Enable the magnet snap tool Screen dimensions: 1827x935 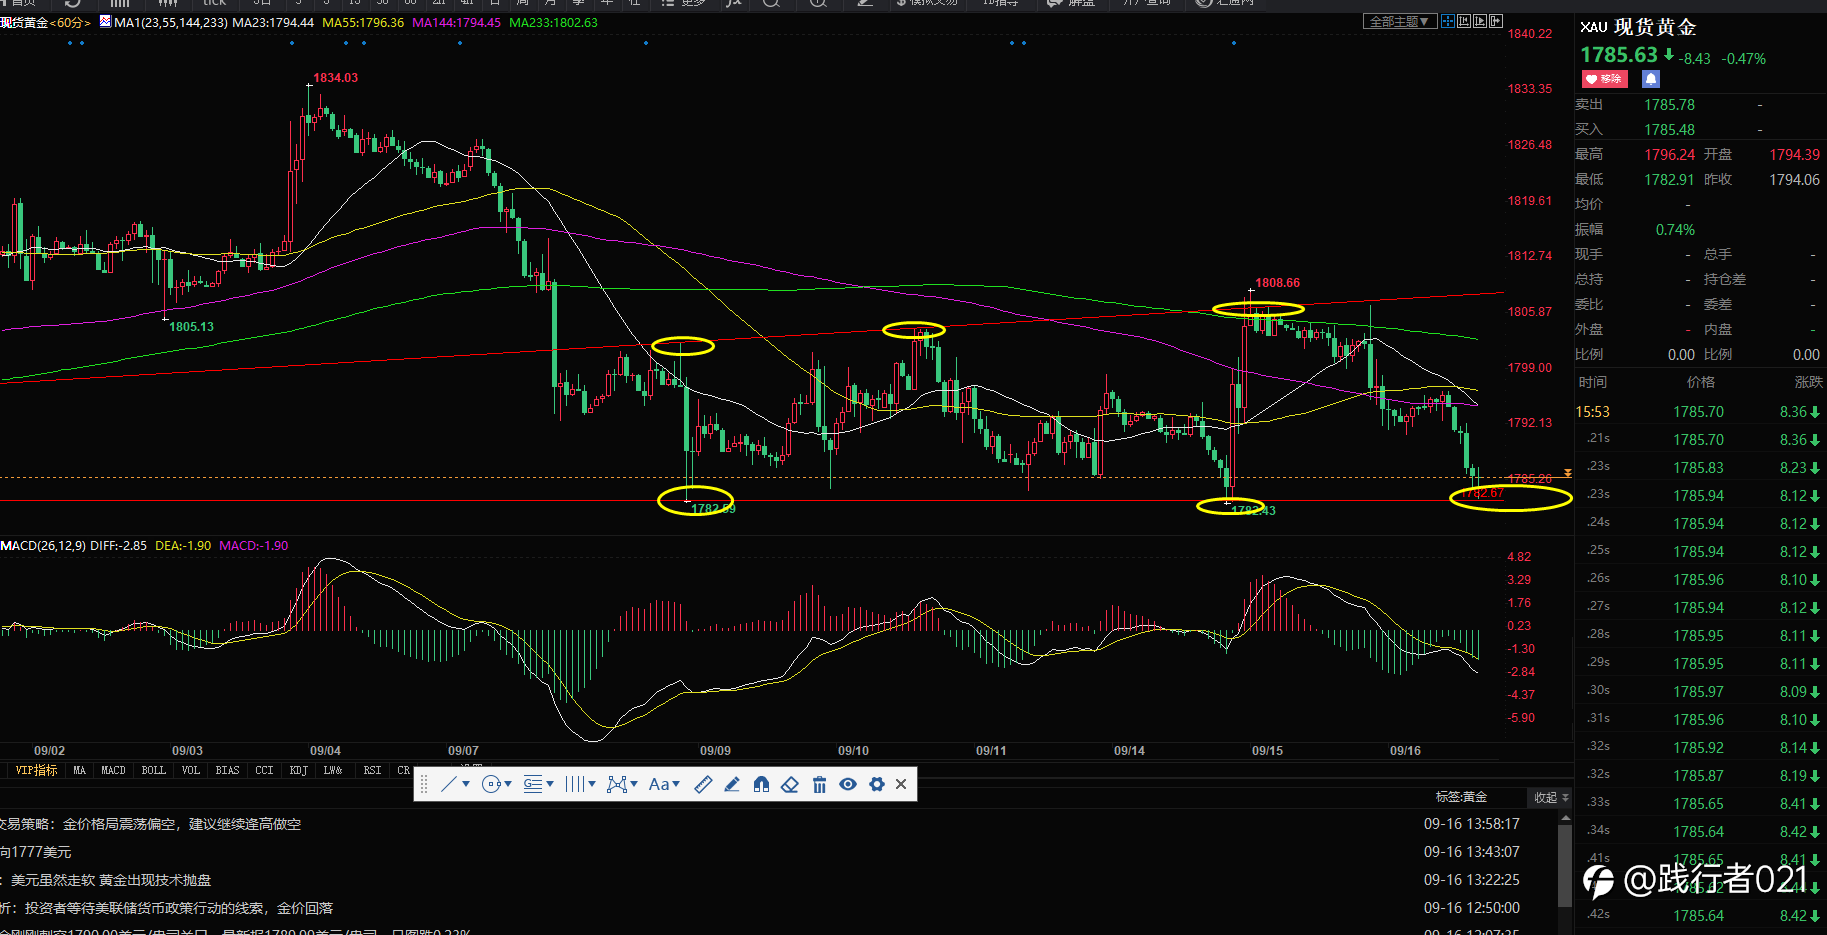pyautogui.click(x=761, y=785)
